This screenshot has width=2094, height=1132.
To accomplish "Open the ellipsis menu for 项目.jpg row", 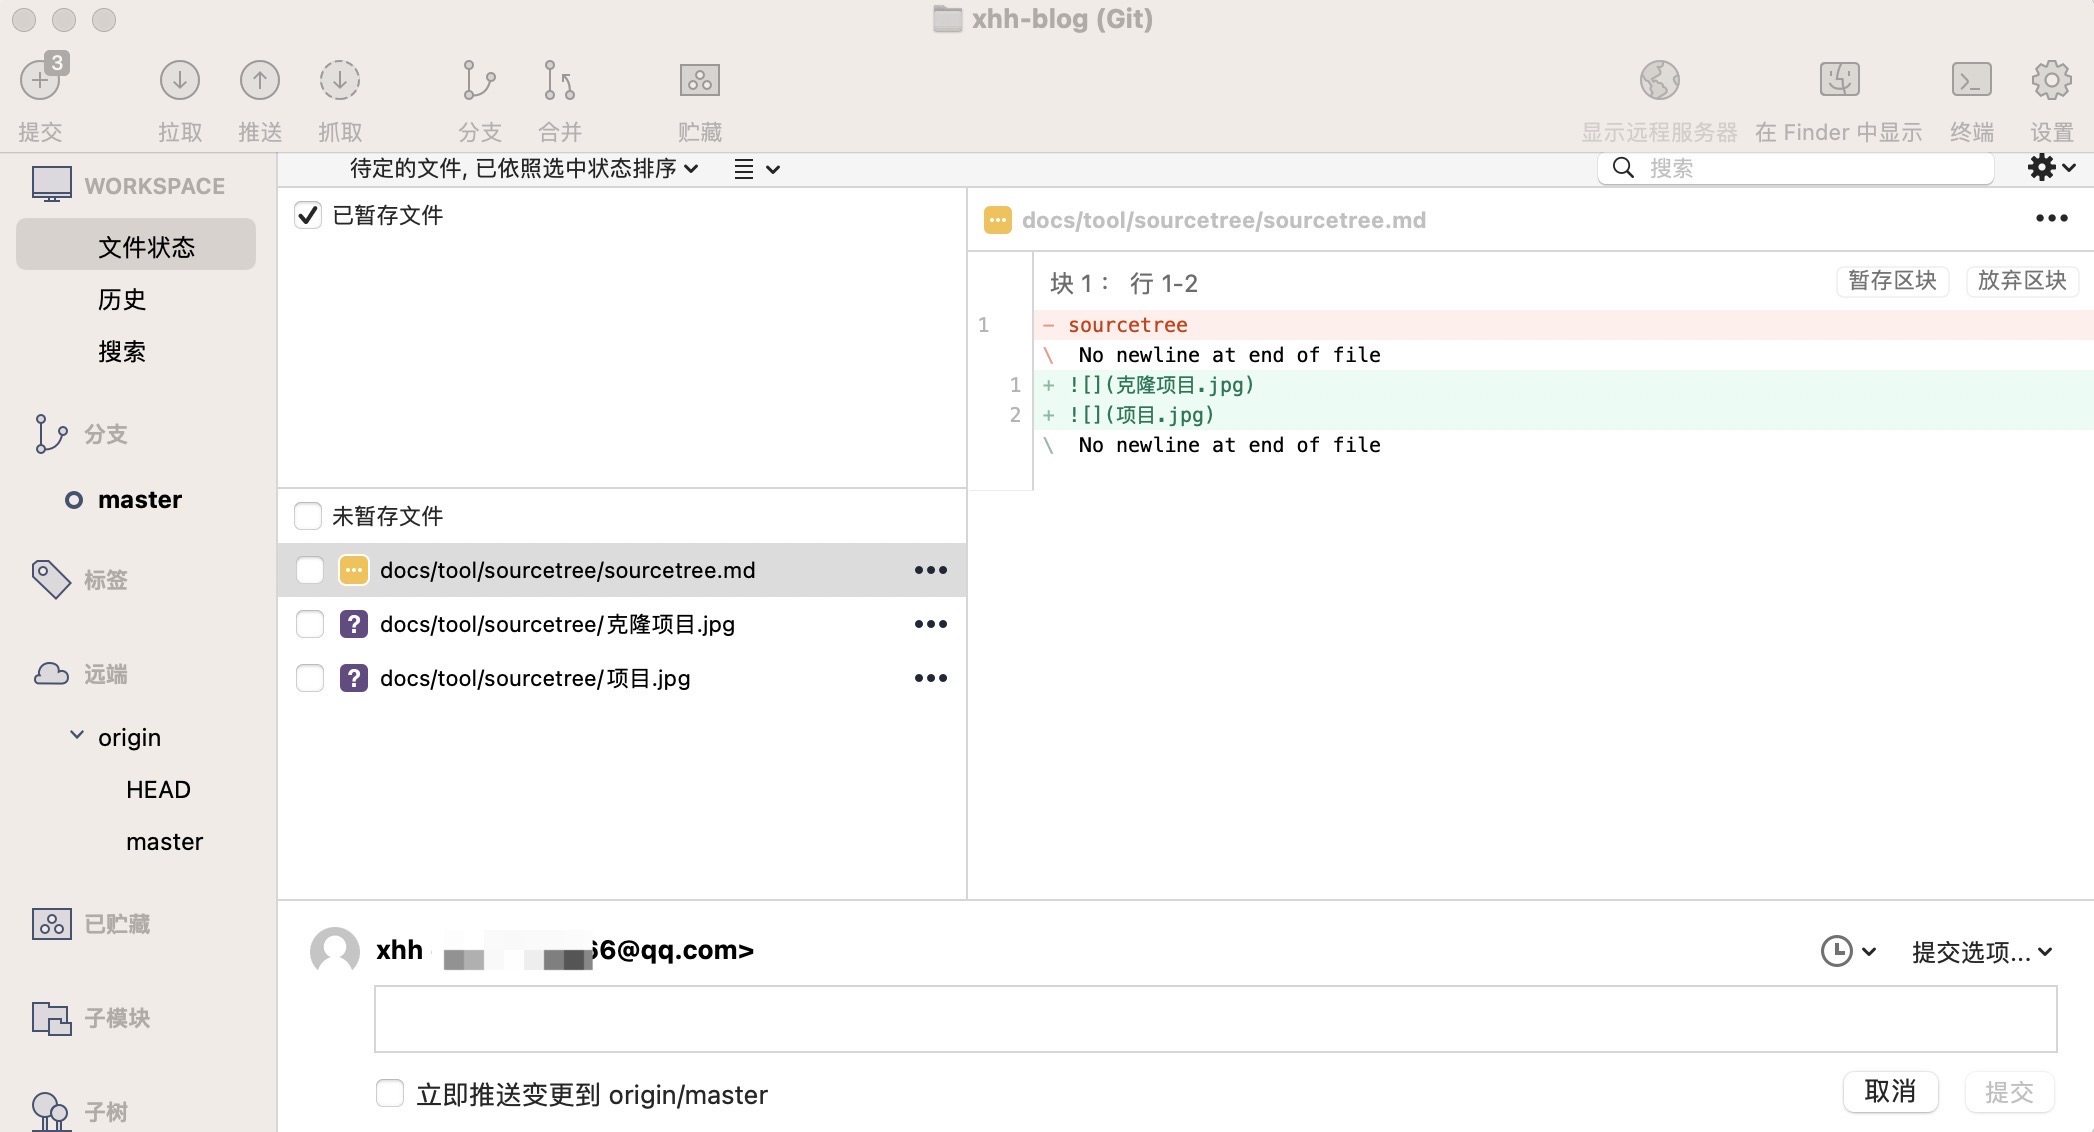I will tap(930, 678).
